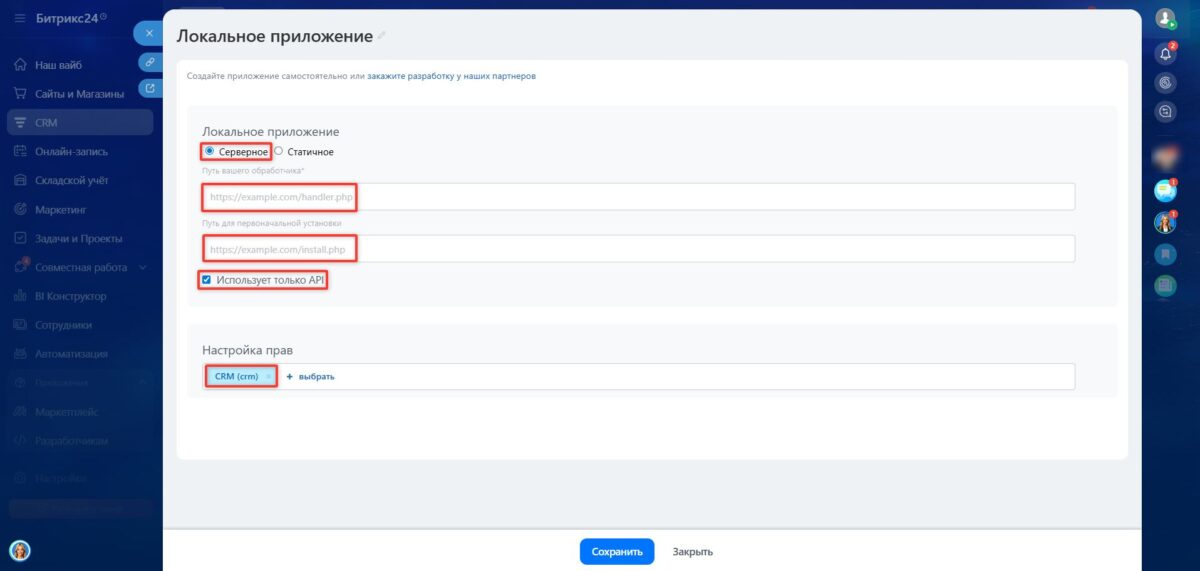This screenshot has height=571, width=1200.
Task: Select the Статичное radio button
Action: (279, 151)
